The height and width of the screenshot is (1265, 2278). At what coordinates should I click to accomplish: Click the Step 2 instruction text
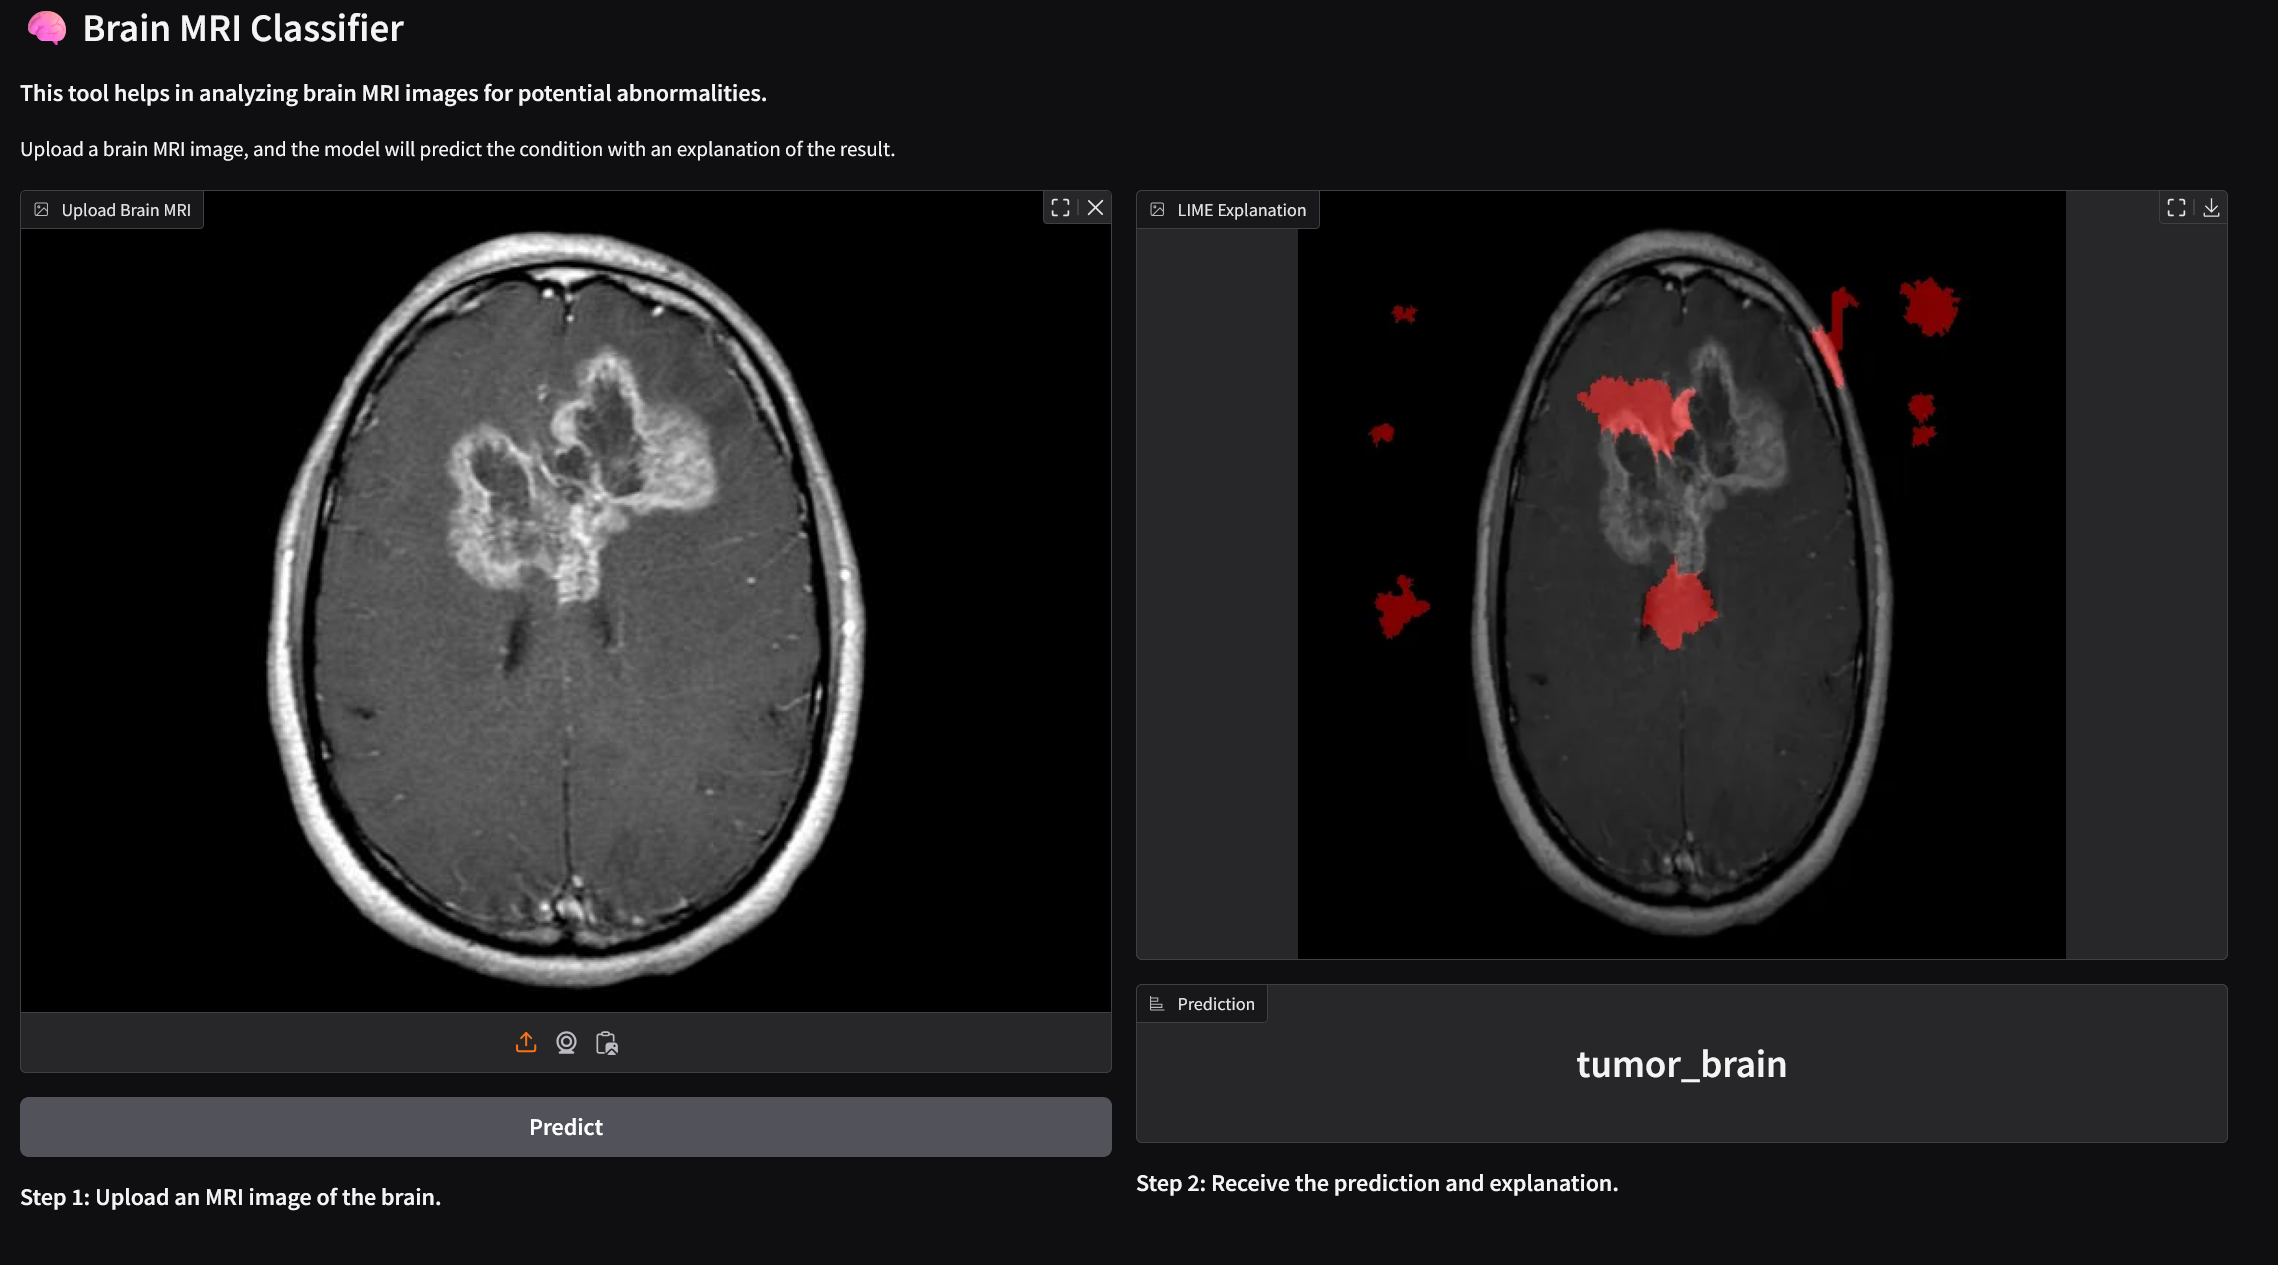[1376, 1183]
